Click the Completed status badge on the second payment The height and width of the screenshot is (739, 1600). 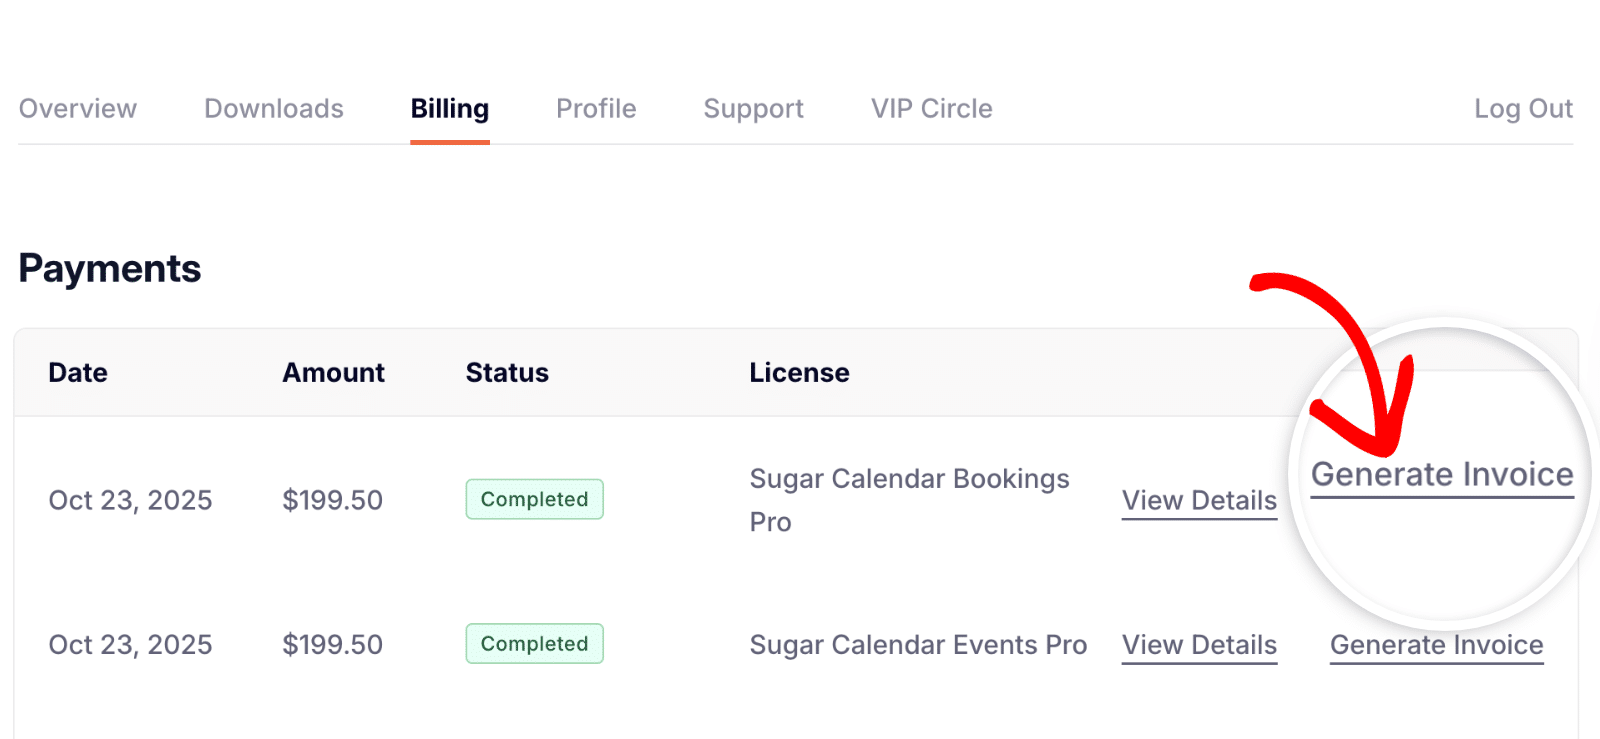point(534,643)
